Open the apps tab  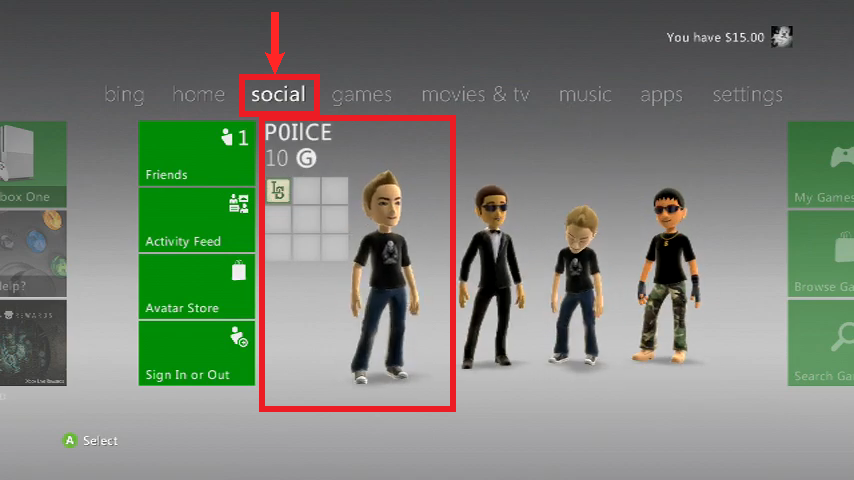click(661, 95)
